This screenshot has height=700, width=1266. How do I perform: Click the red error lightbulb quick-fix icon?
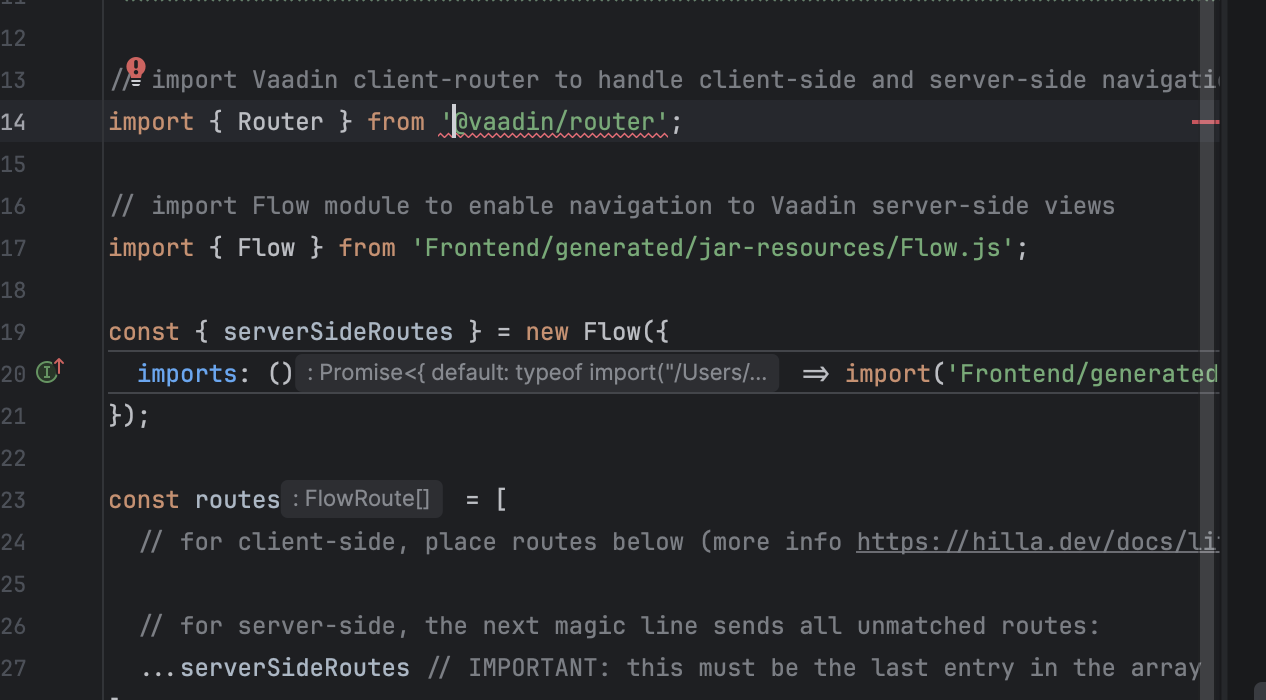point(136,68)
